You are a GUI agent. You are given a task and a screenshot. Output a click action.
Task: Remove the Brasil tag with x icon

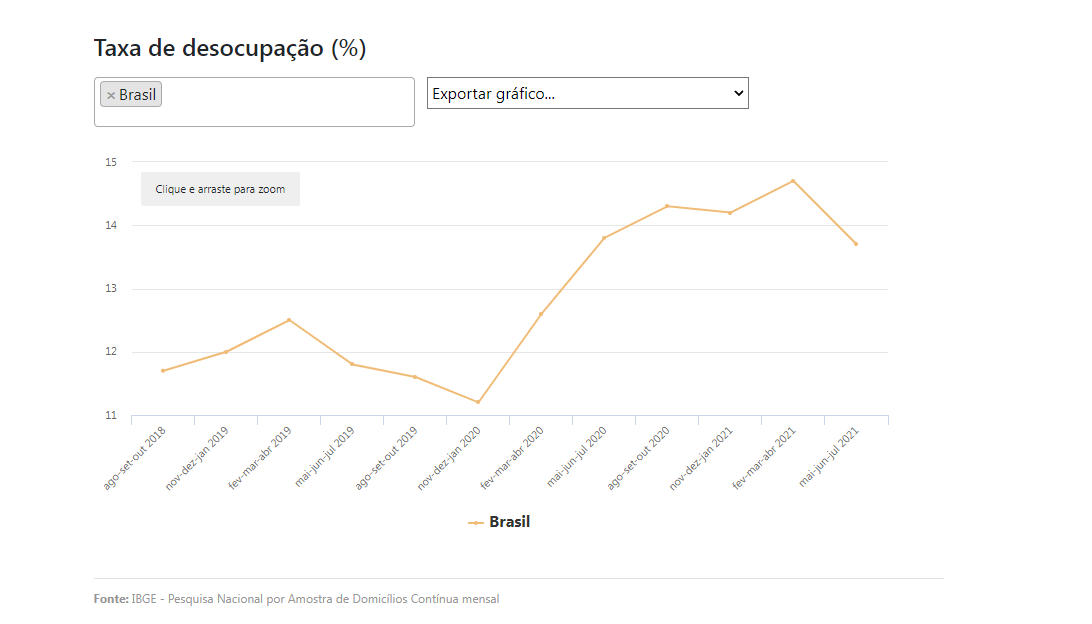click(x=111, y=96)
